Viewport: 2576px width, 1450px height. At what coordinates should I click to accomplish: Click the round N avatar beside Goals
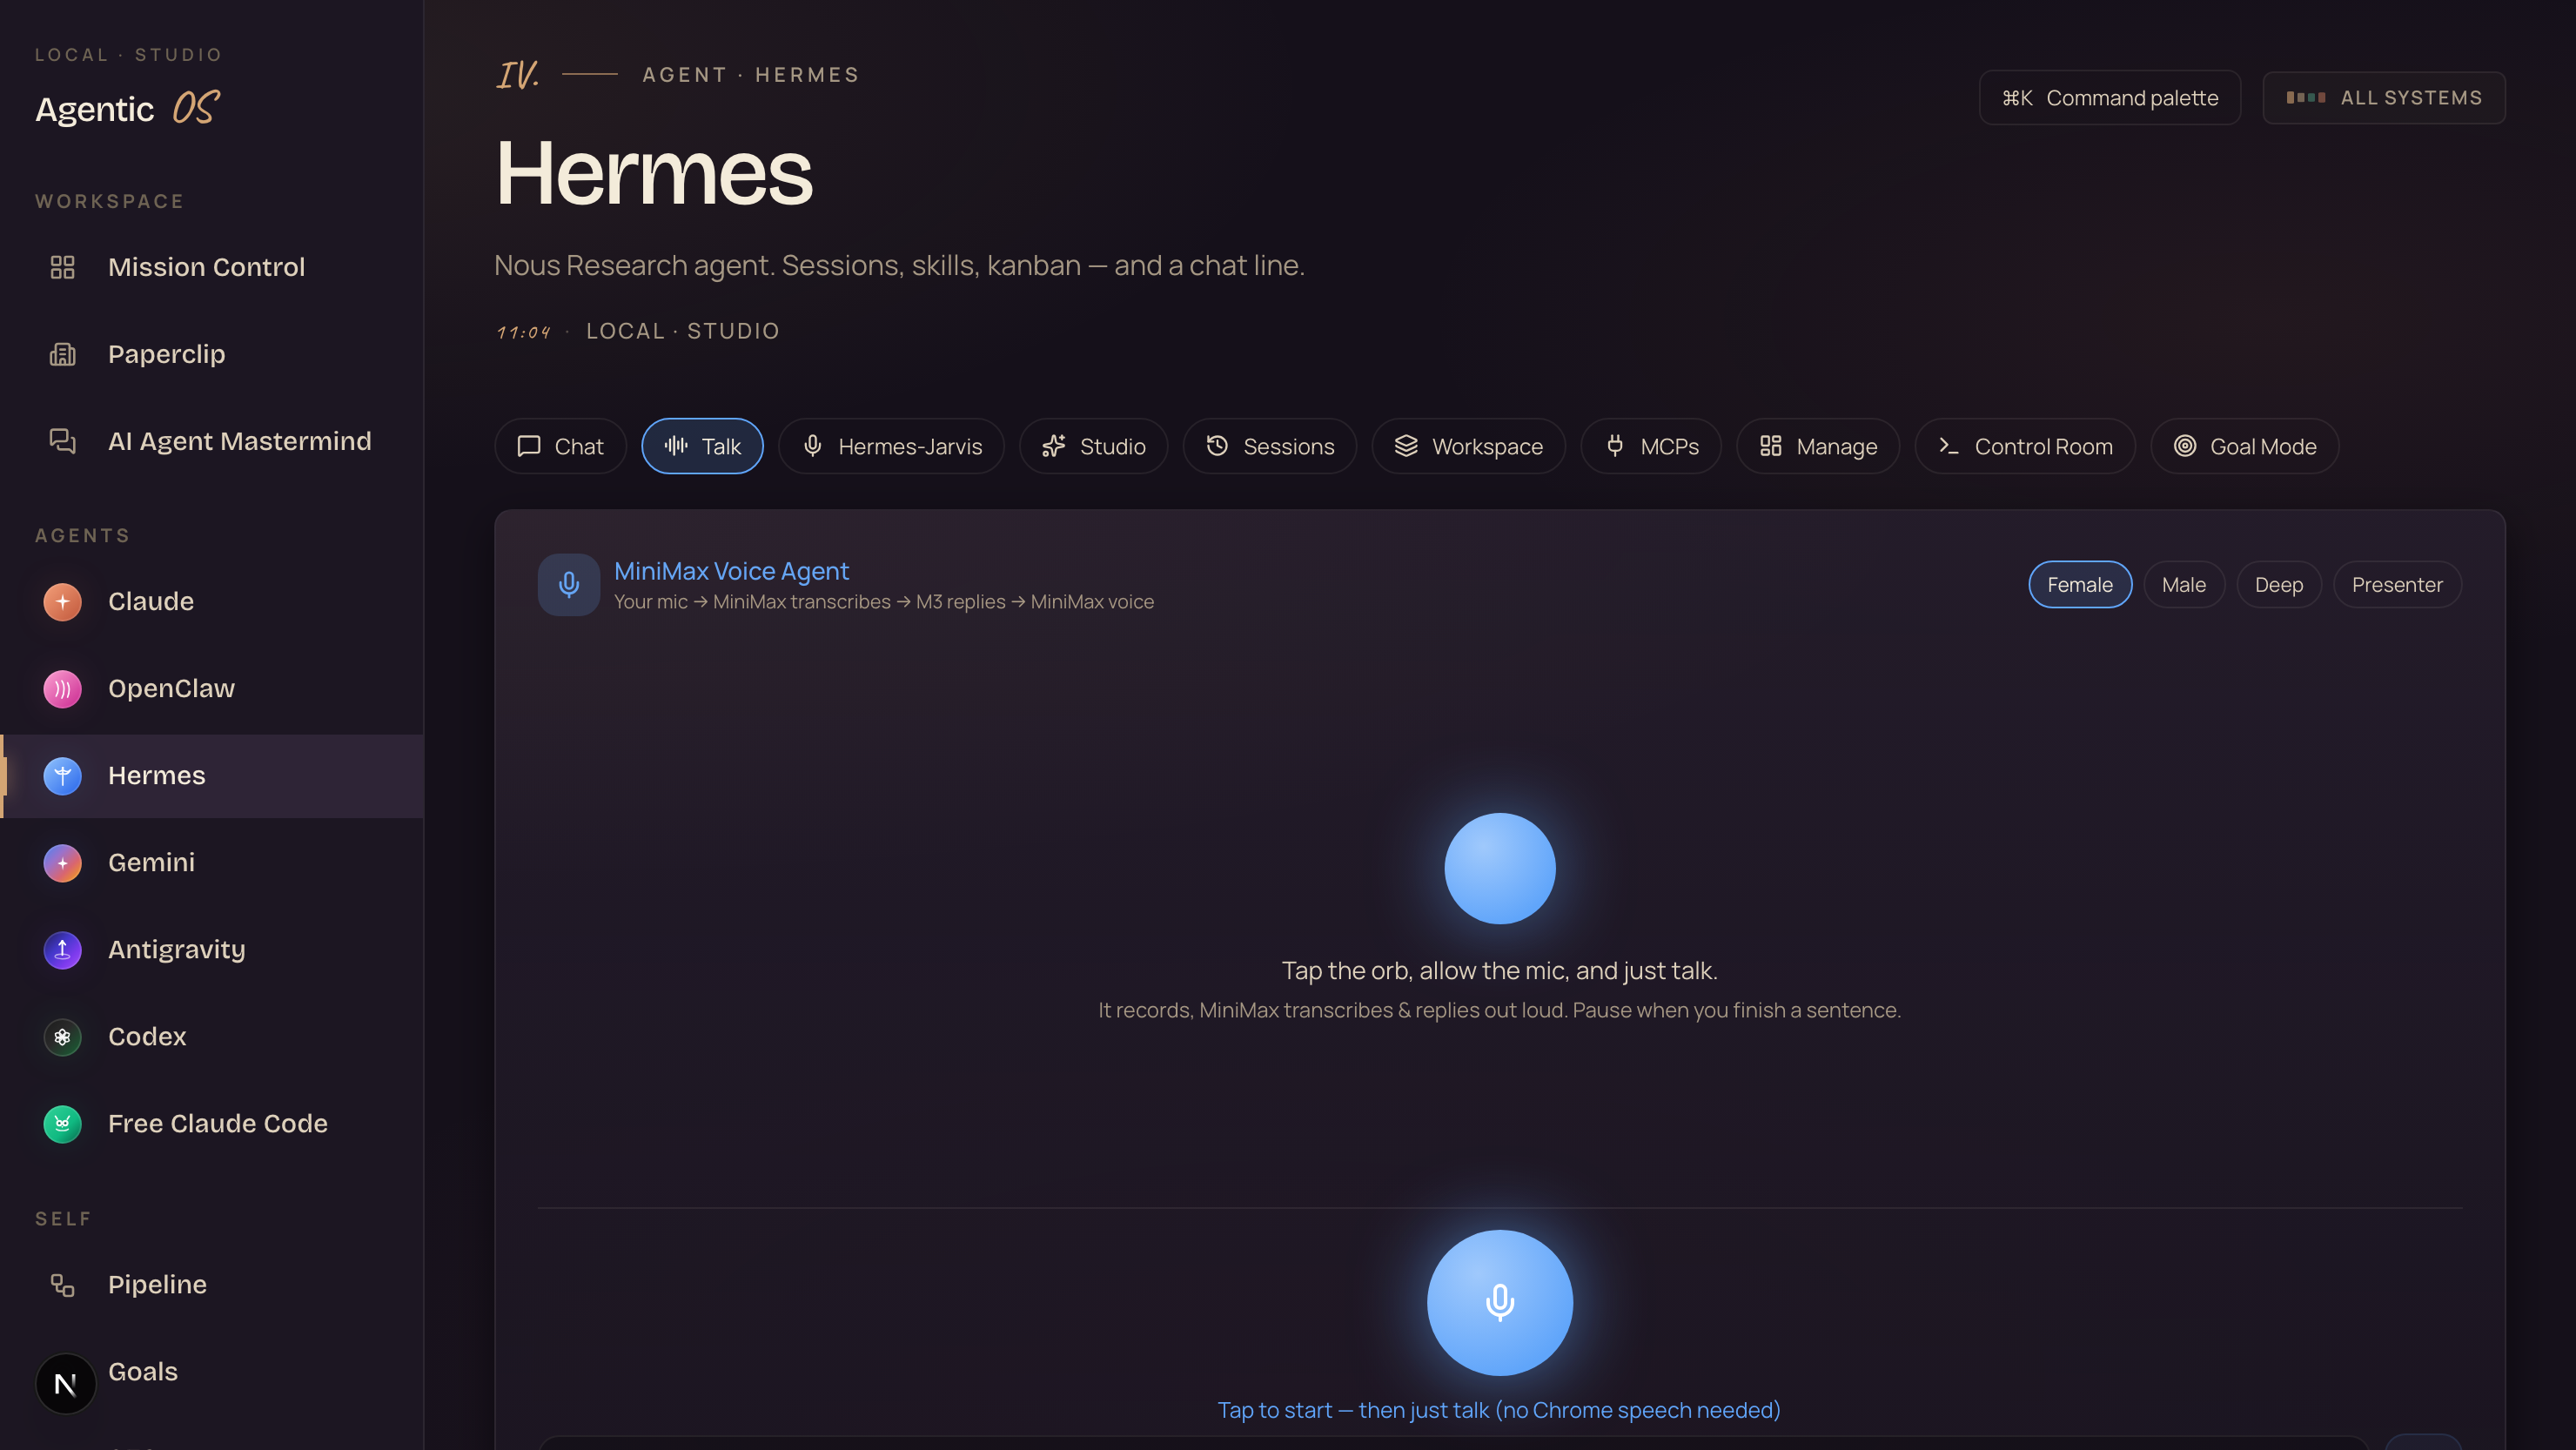[65, 1384]
